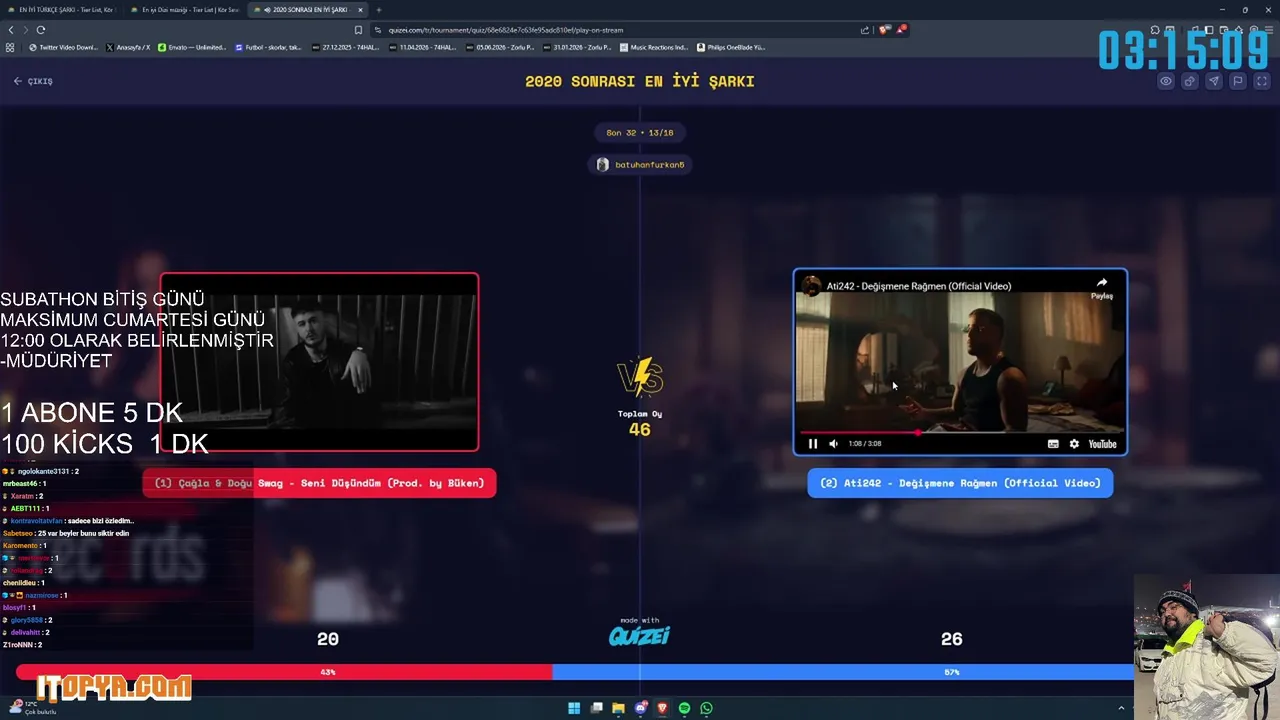
Task: Click the Son 32 • 13/16 round indicator
Action: click(640, 132)
